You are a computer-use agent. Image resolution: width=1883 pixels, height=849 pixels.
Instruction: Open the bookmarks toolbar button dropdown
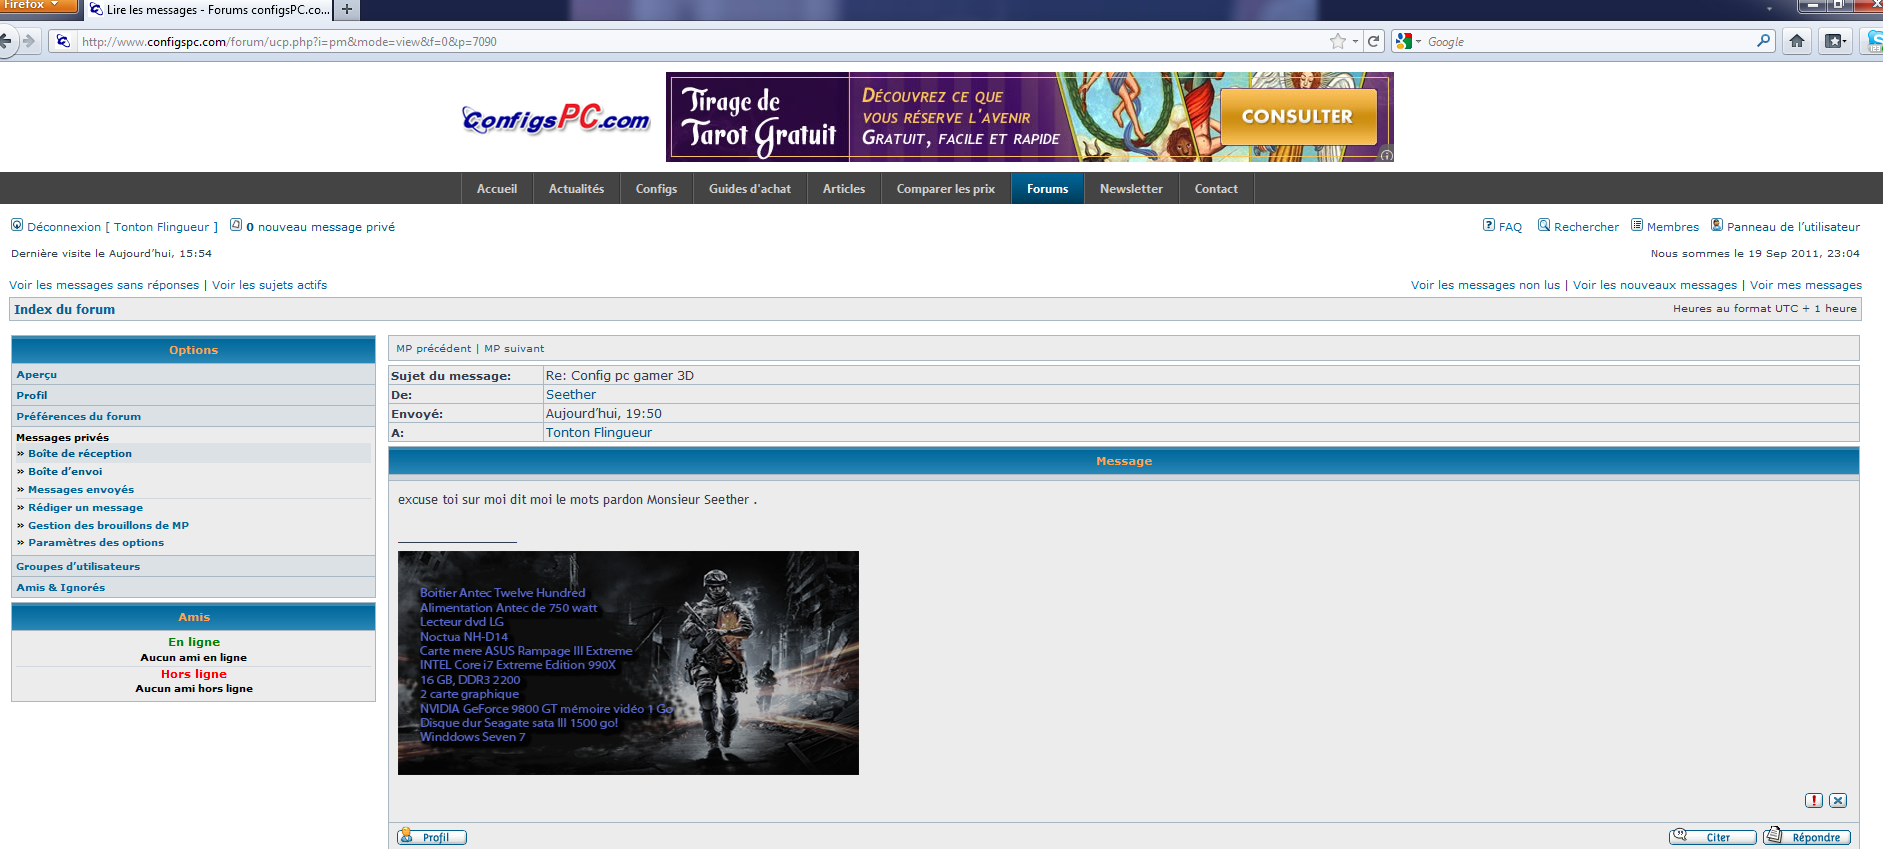pyautogui.click(x=1835, y=41)
